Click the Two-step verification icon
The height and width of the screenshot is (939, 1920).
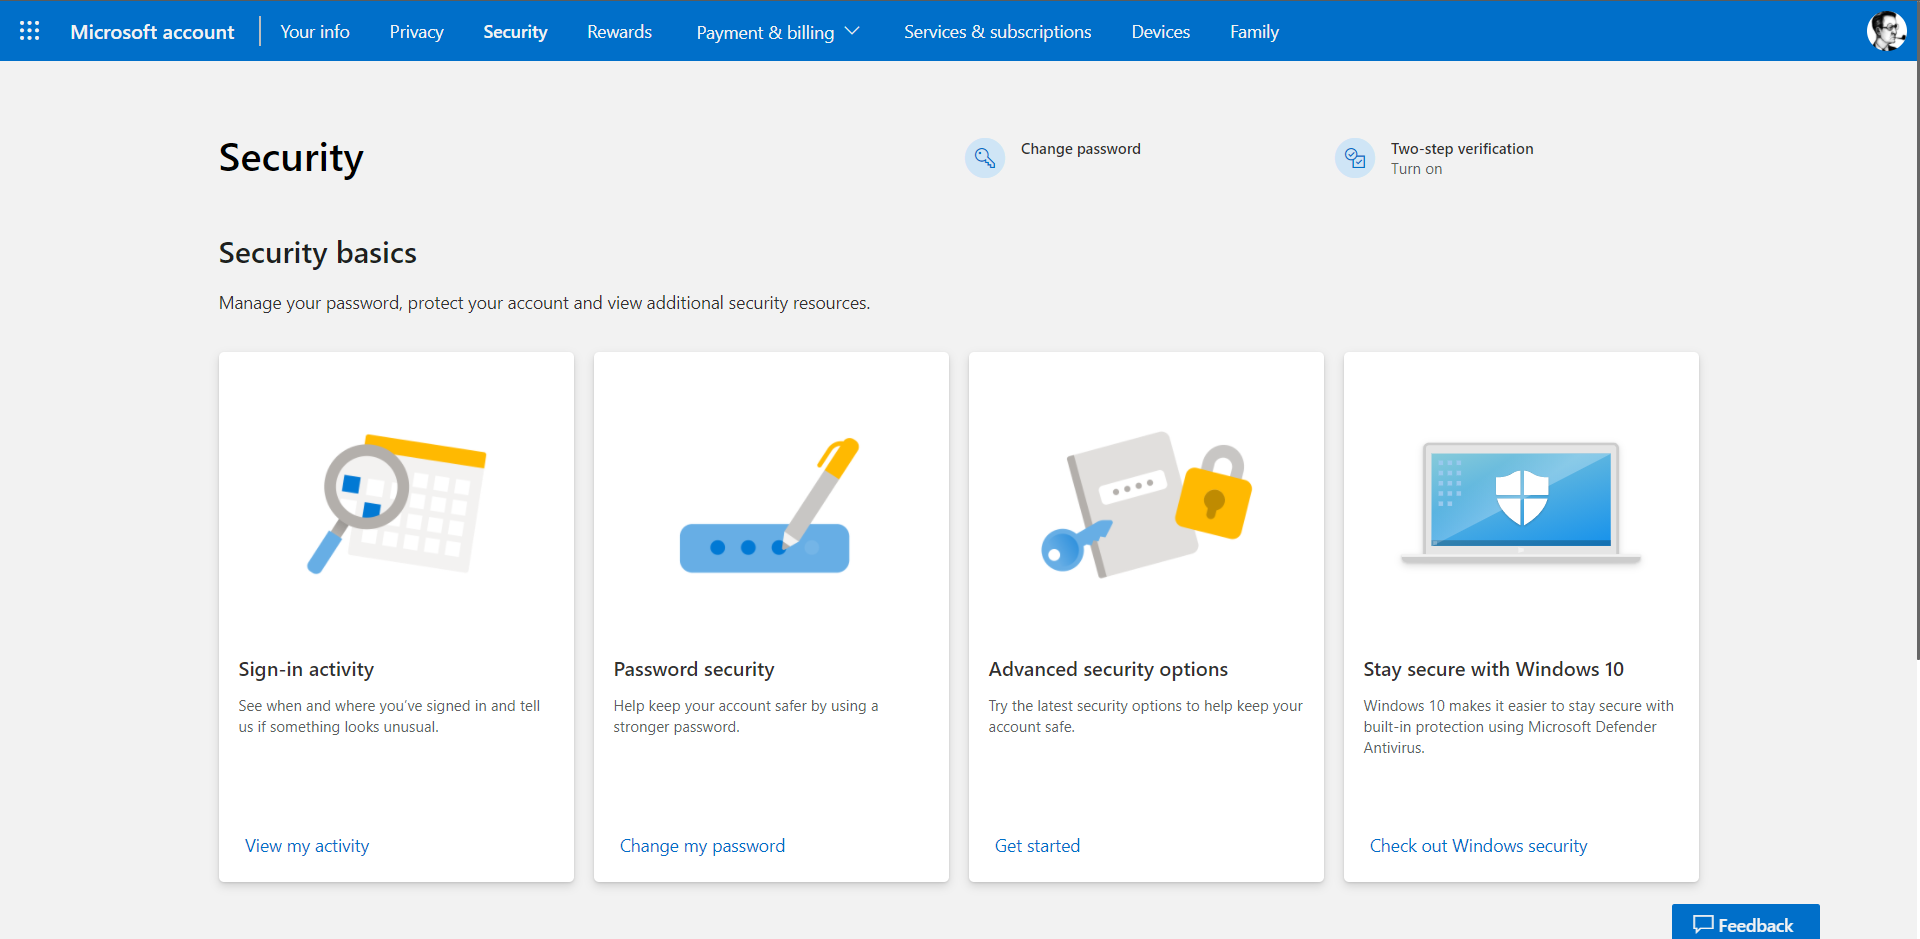coord(1355,158)
